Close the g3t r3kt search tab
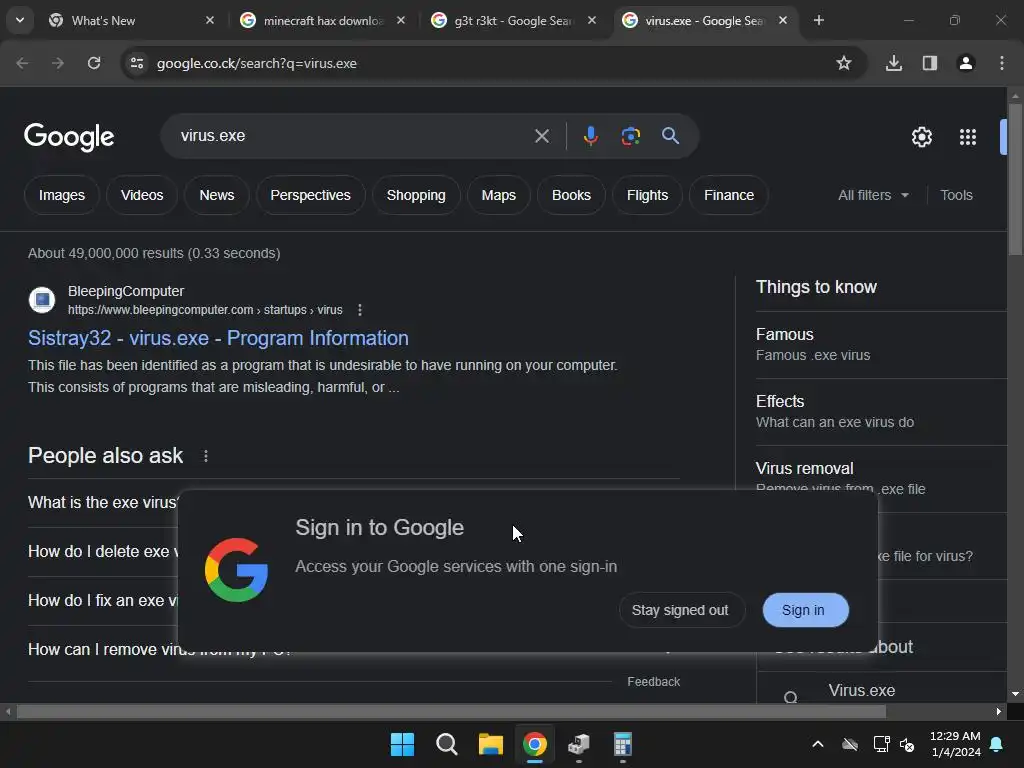1024x768 pixels. (x=592, y=20)
